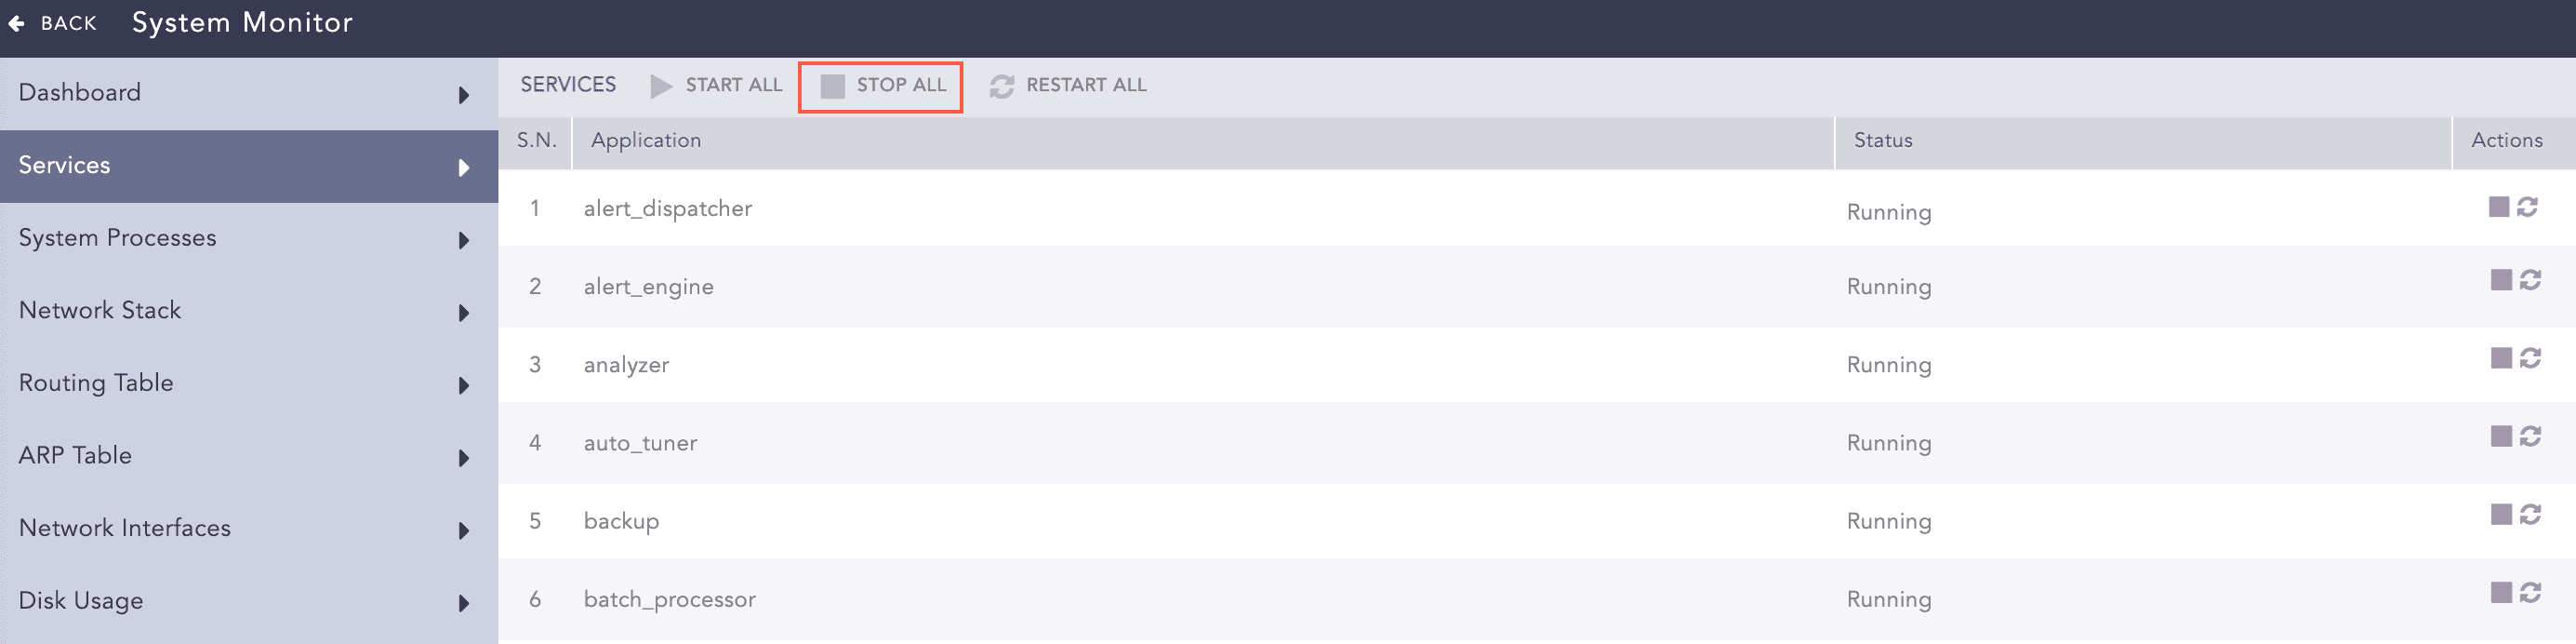Click the back arrow icon
This screenshot has height=644, width=2576.
[x=17, y=23]
